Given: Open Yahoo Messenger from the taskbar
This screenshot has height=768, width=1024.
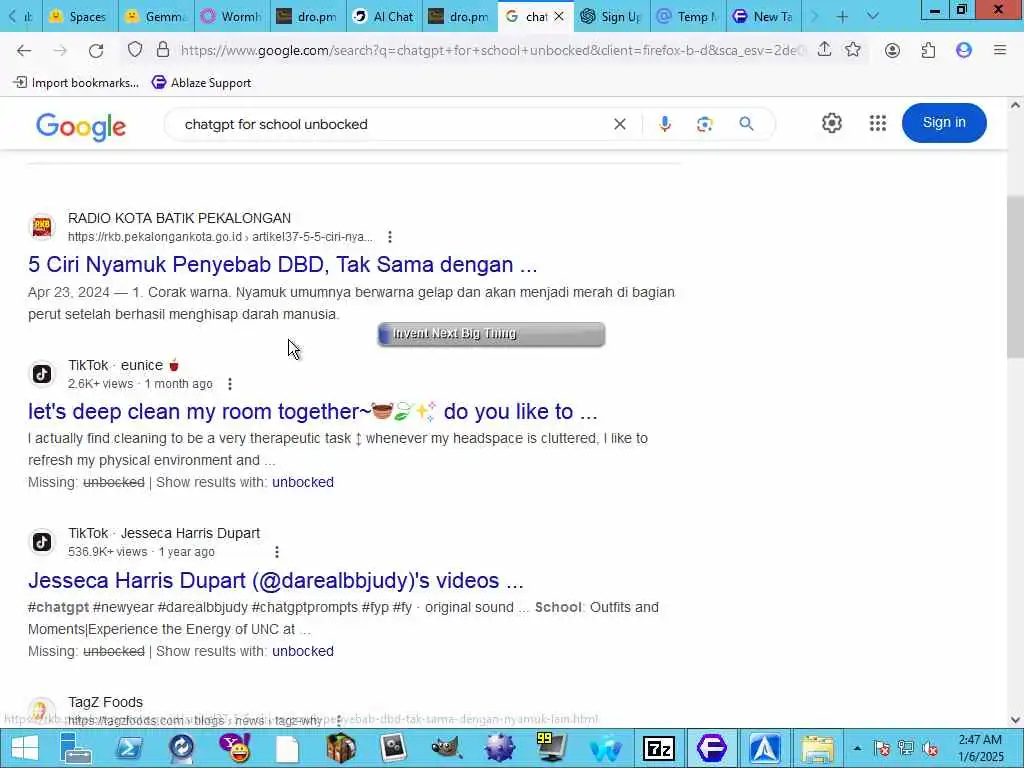Looking at the screenshot, I should click(x=235, y=748).
